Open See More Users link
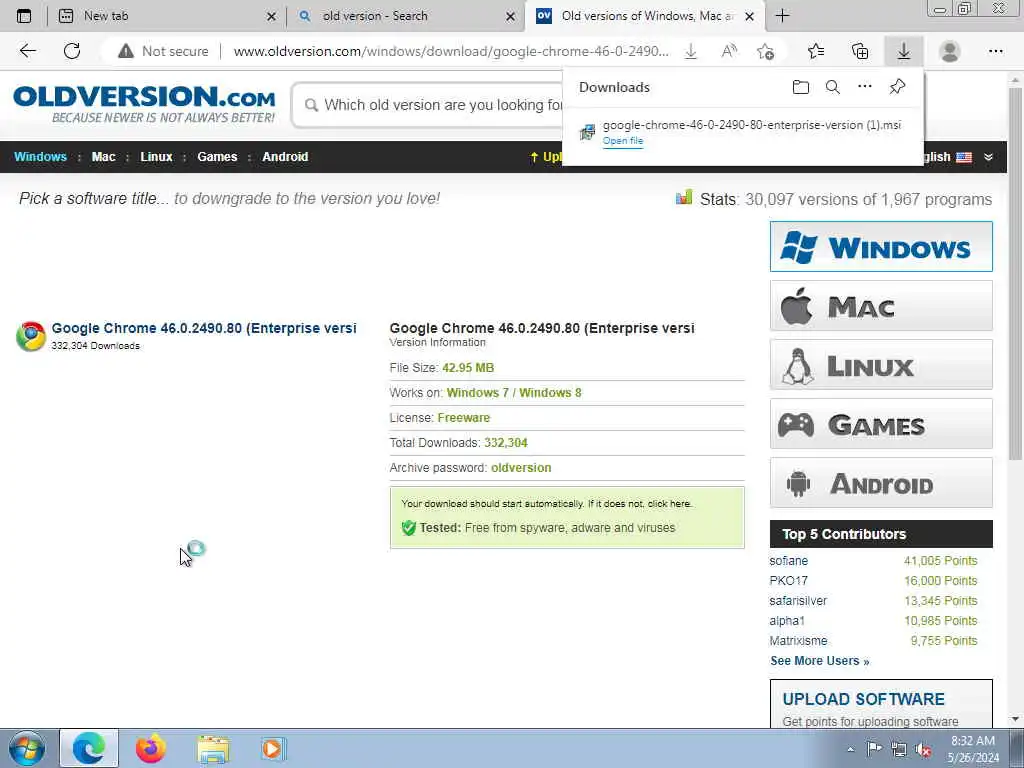This screenshot has width=1024, height=768. [820, 661]
